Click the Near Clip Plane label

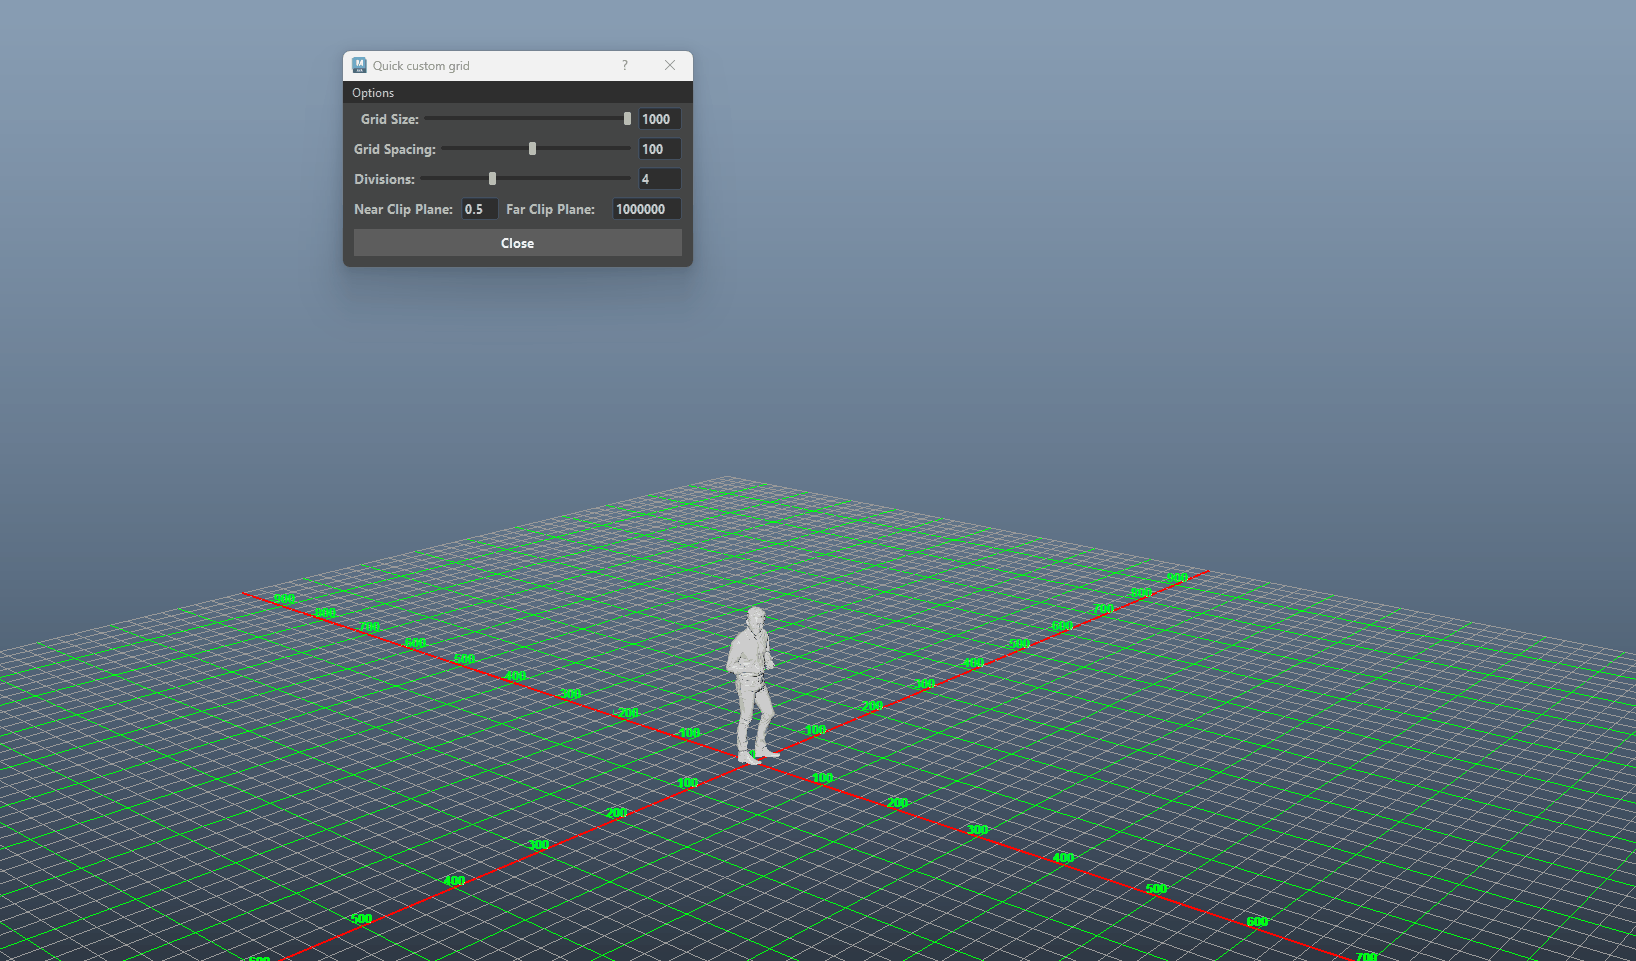(x=403, y=209)
